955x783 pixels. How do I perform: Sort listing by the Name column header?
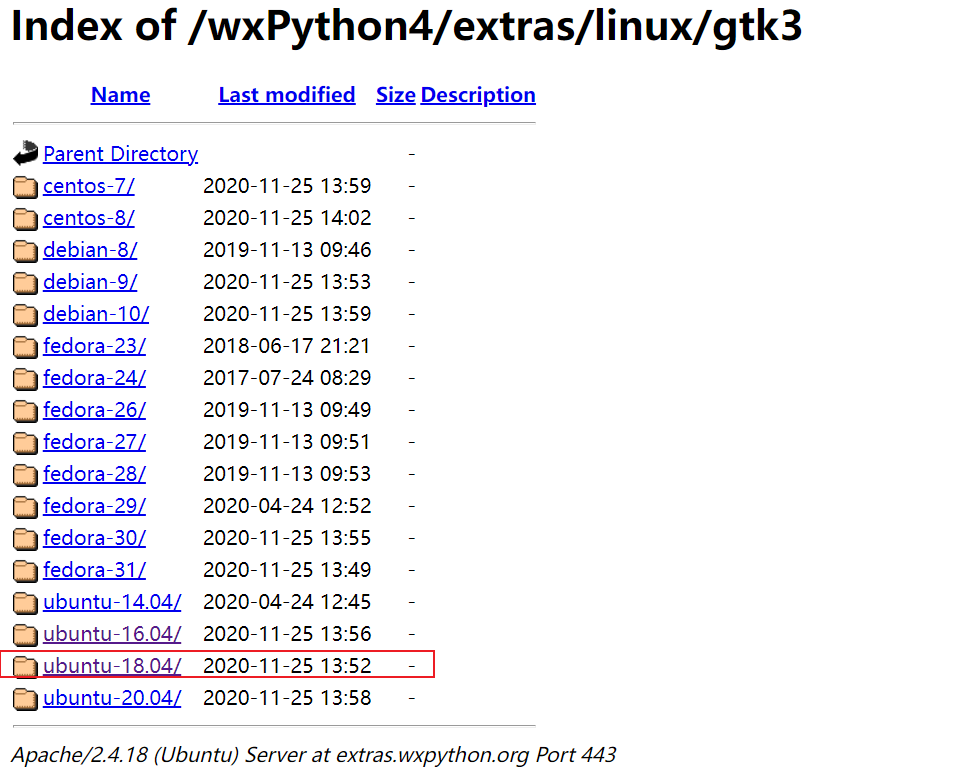tap(121, 95)
